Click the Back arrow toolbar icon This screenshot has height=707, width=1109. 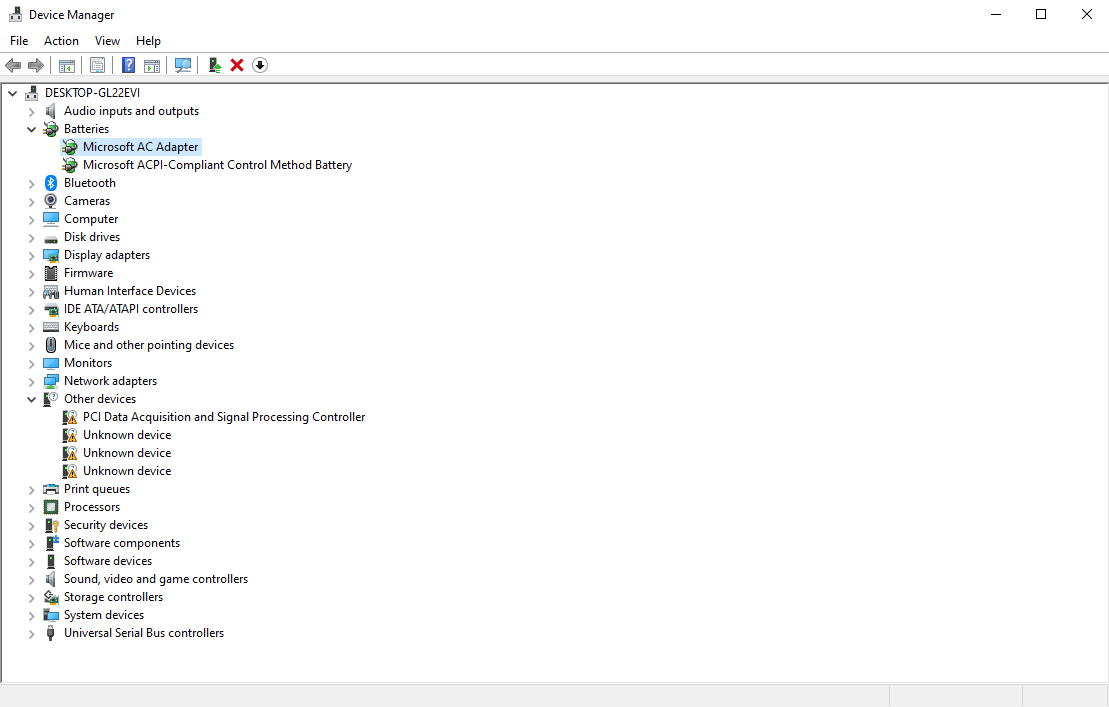13,66
